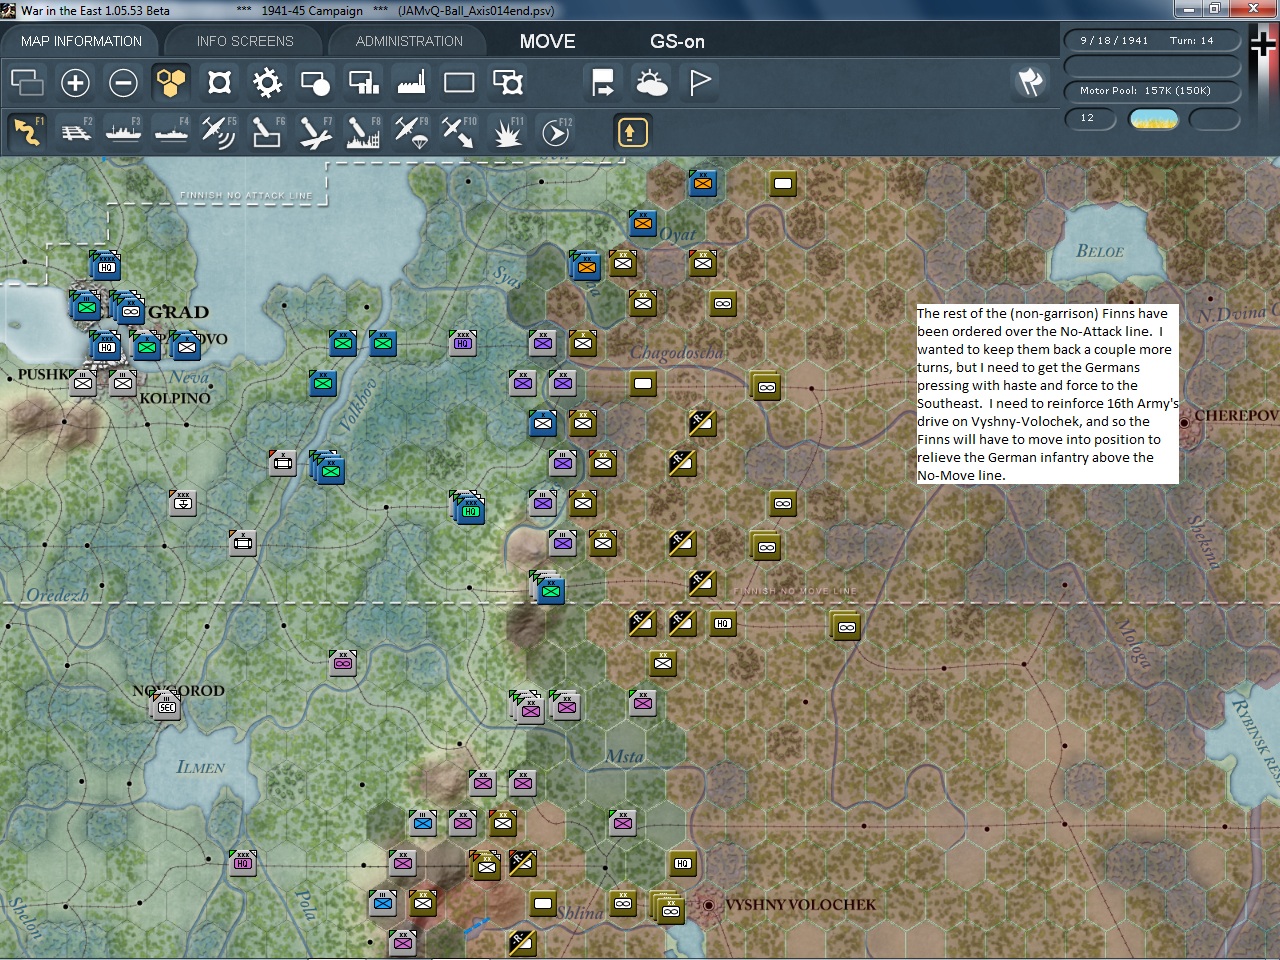Toggle the plain rectangle counter icon

[459, 82]
